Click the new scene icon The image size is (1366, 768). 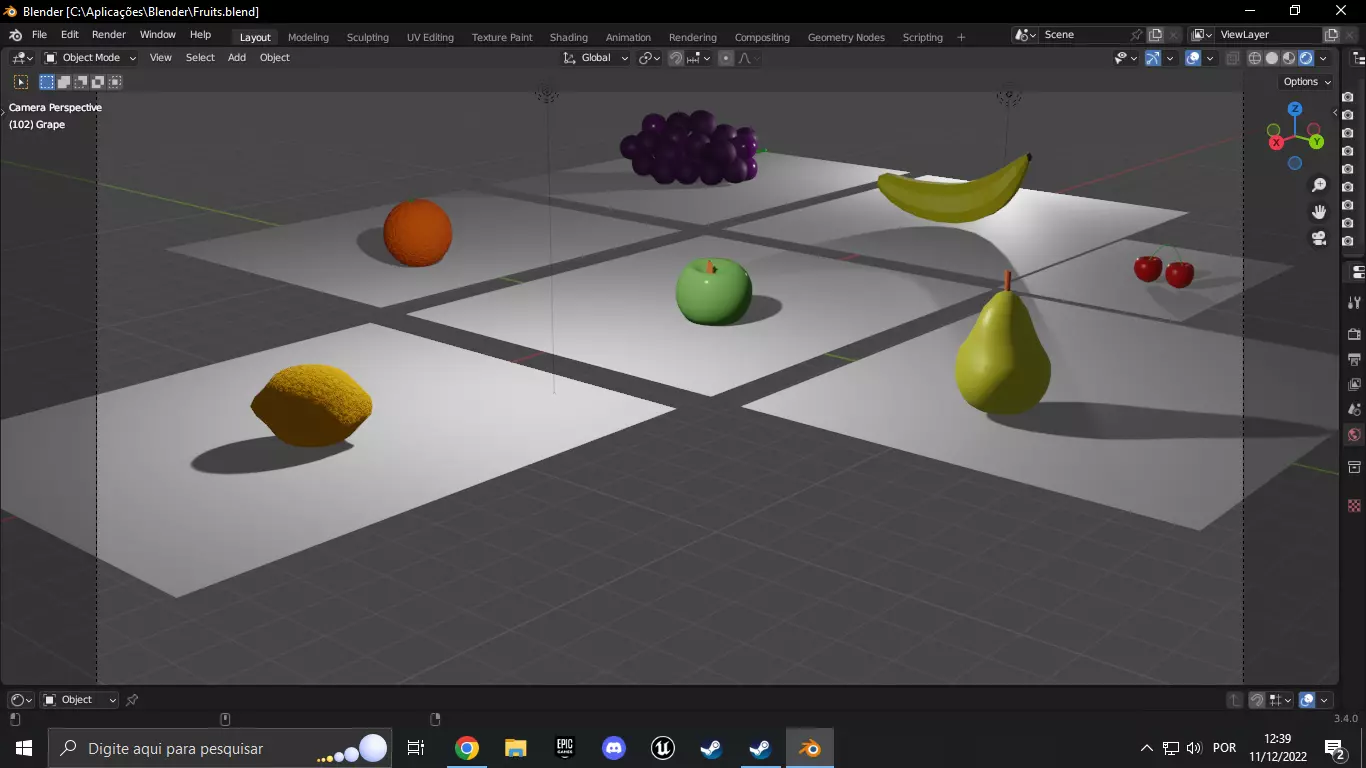click(x=1156, y=35)
